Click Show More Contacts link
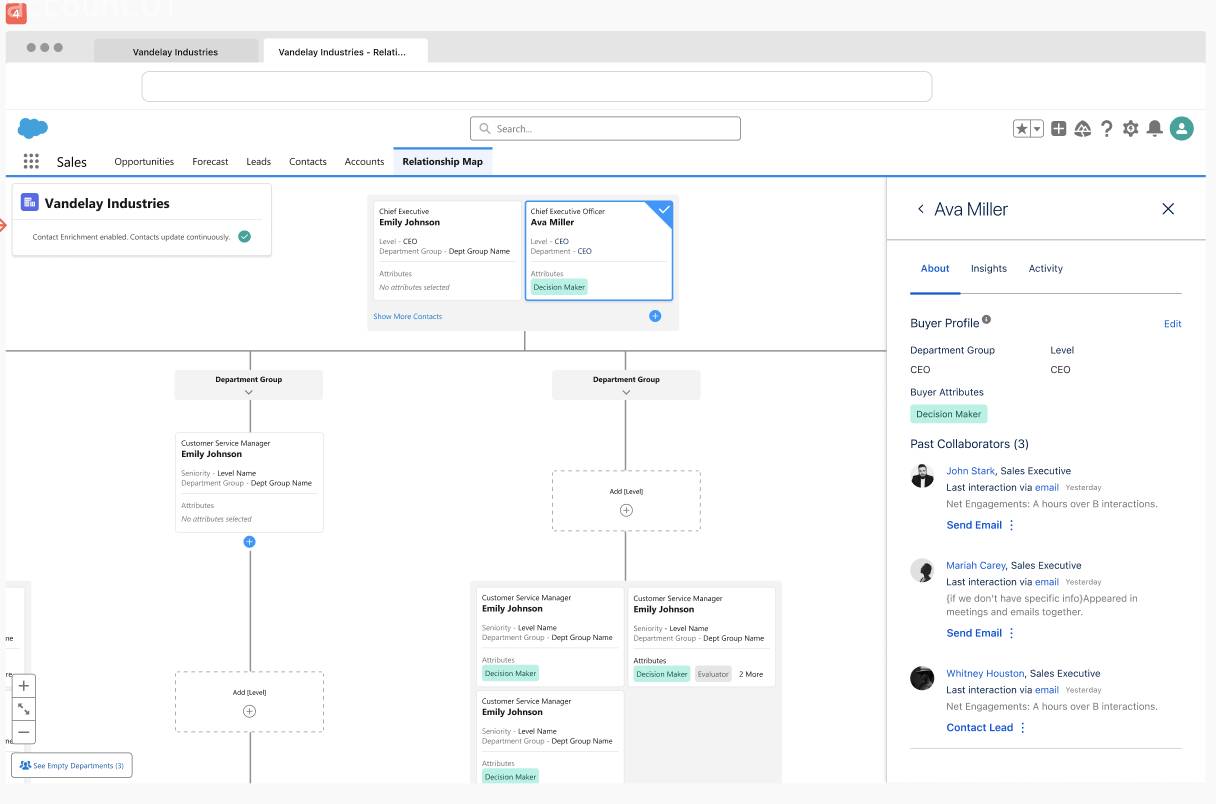The height and width of the screenshot is (804, 1216). (407, 316)
